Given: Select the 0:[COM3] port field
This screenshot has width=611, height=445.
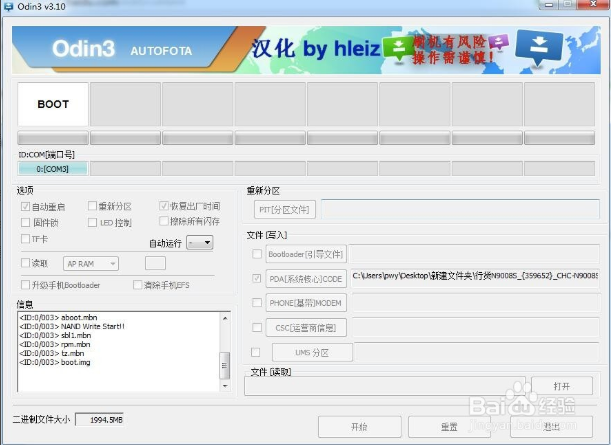Looking at the screenshot, I should click(52, 169).
